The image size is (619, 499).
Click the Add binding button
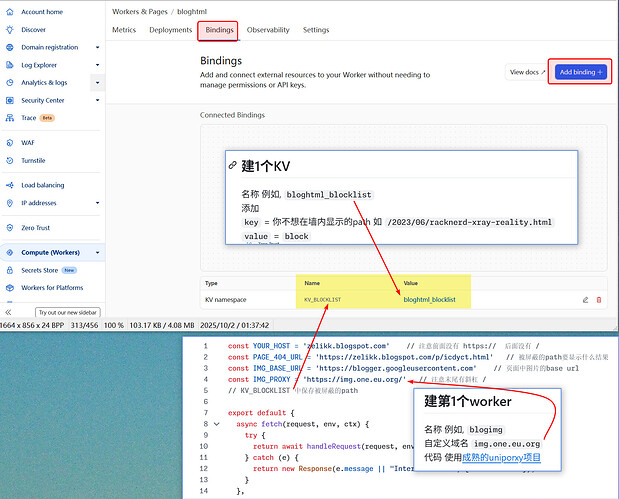point(581,72)
